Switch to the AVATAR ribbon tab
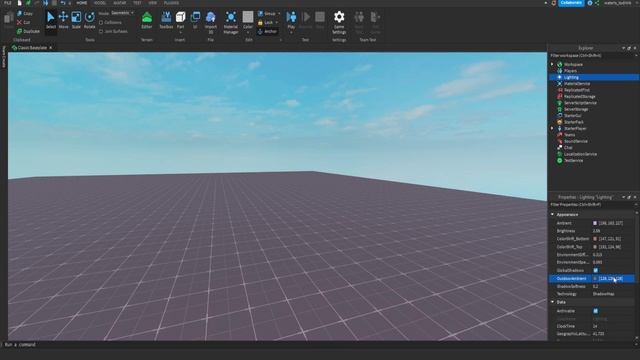The image size is (640, 360). pos(120,3)
